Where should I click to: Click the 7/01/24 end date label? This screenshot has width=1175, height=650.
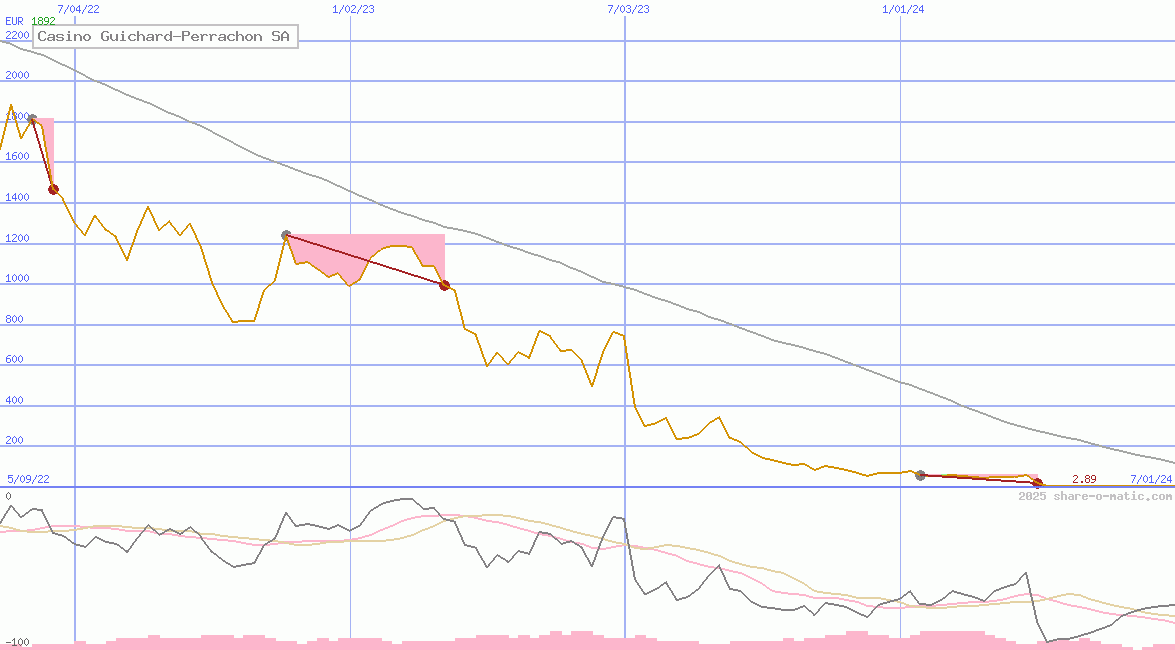[1151, 479]
